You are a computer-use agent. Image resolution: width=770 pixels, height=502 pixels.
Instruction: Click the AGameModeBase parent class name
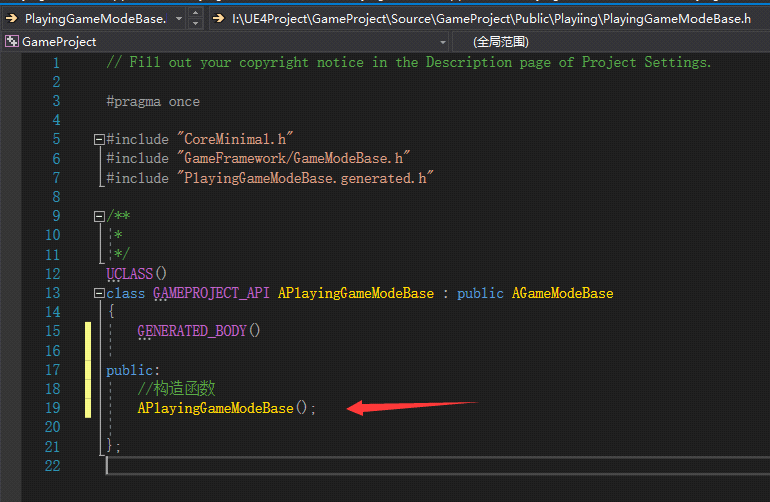tap(562, 293)
